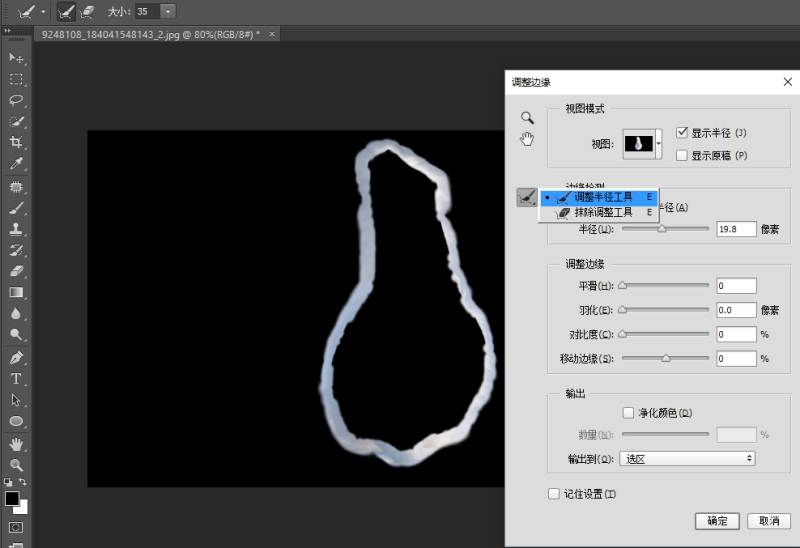This screenshot has height=548, width=800.
Task: Select the Lasso tool in toolbar
Action: (x=16, y=100)
